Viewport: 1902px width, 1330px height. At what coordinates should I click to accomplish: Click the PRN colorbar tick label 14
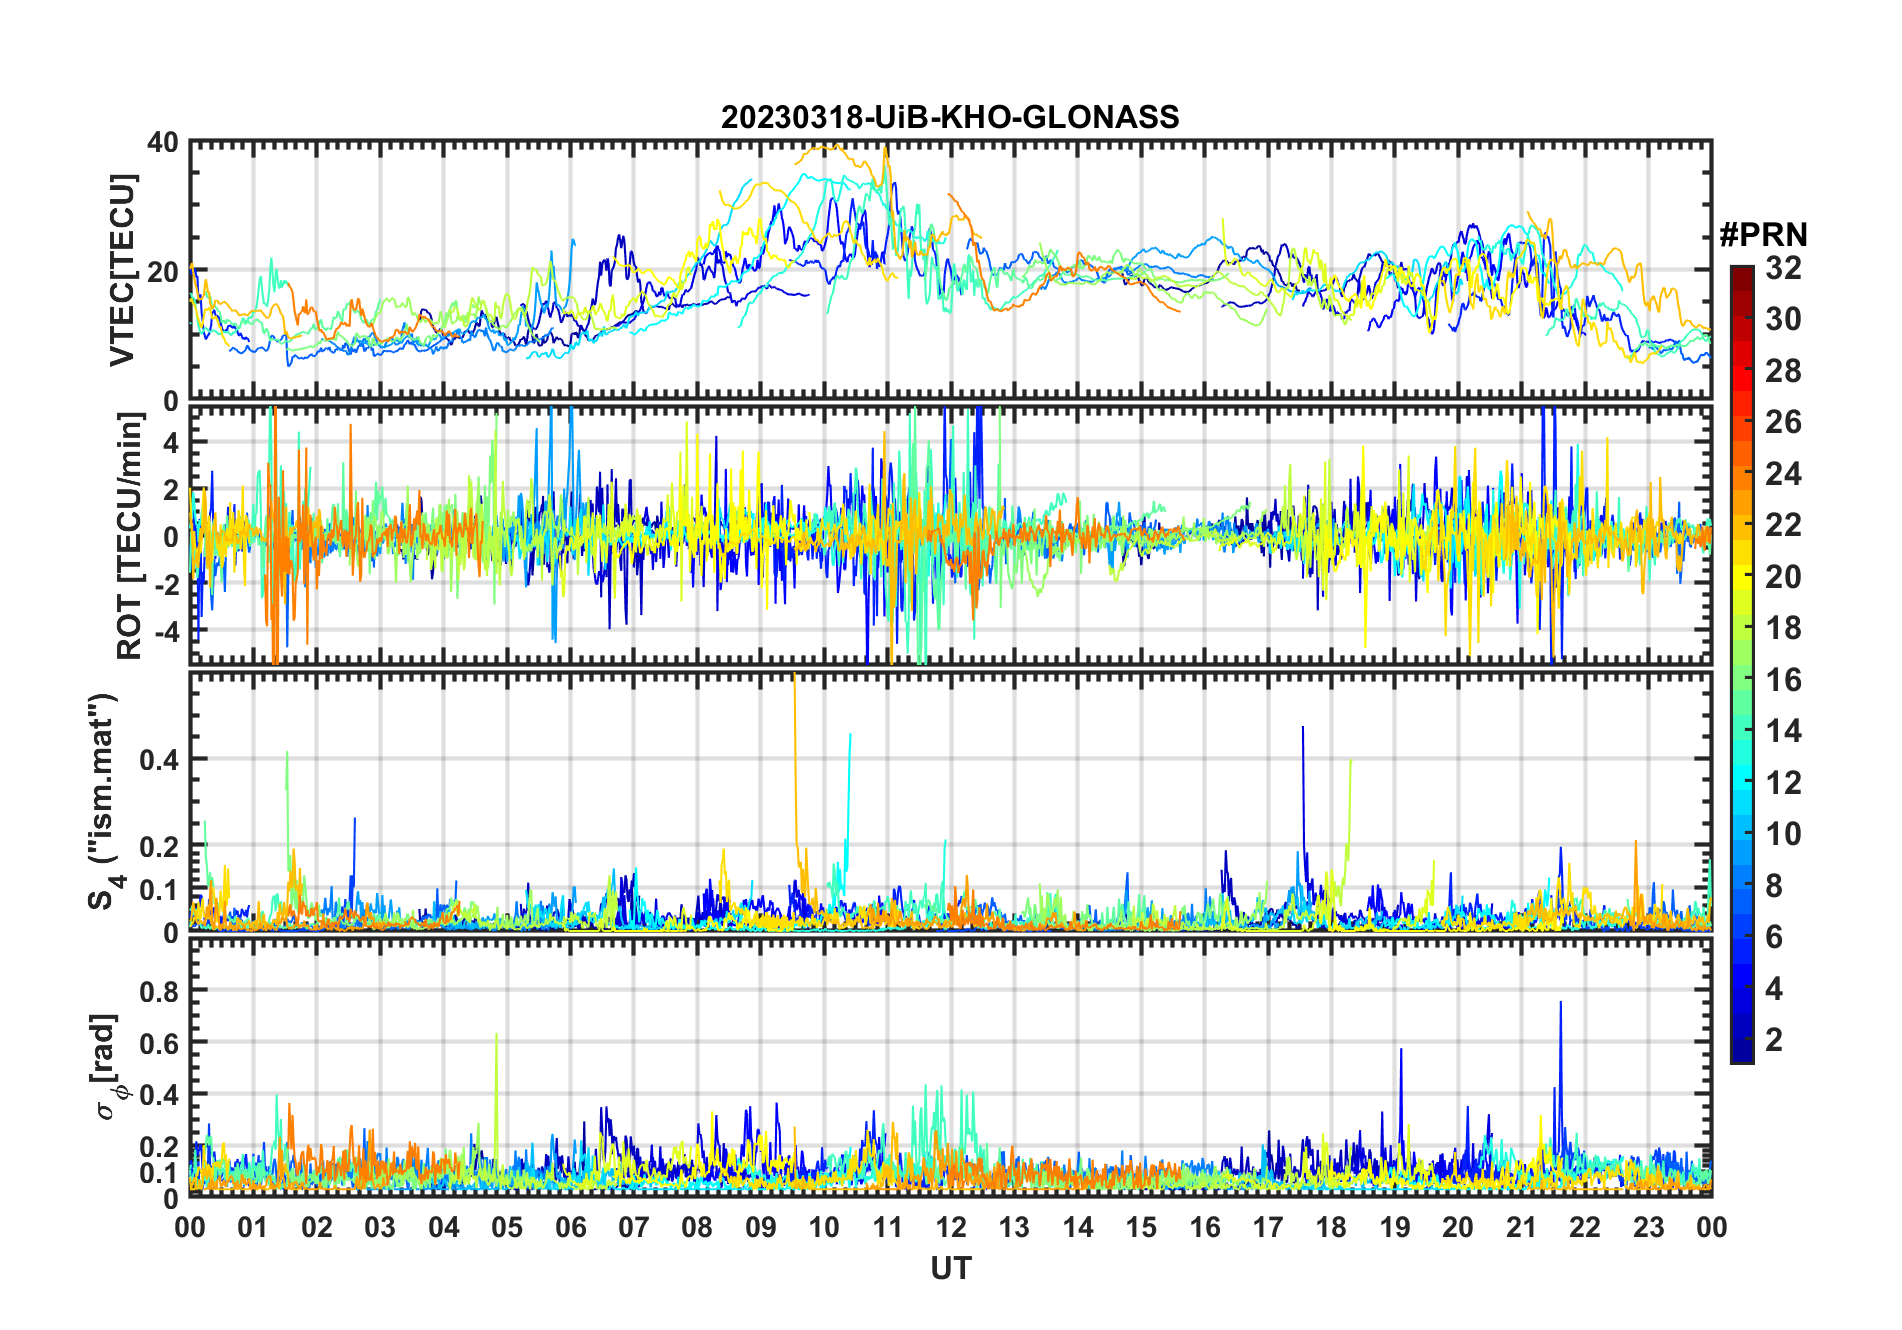point(1783,731)
